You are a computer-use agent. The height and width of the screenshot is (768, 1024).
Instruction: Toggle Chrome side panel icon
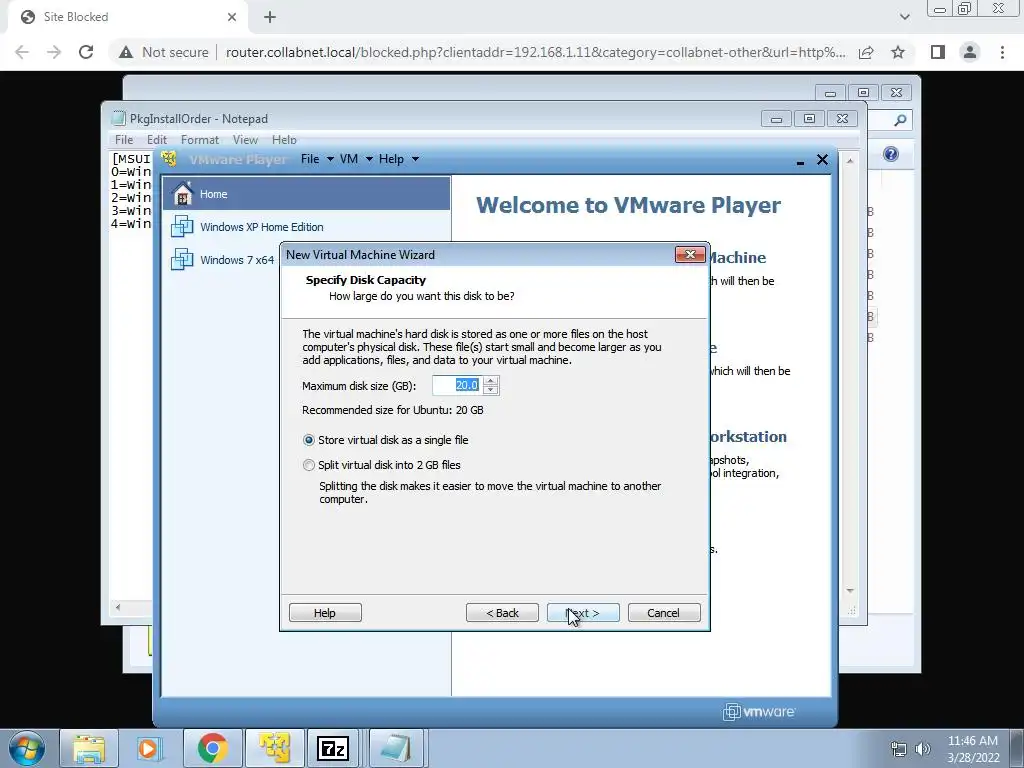click(x=938, y=52)
